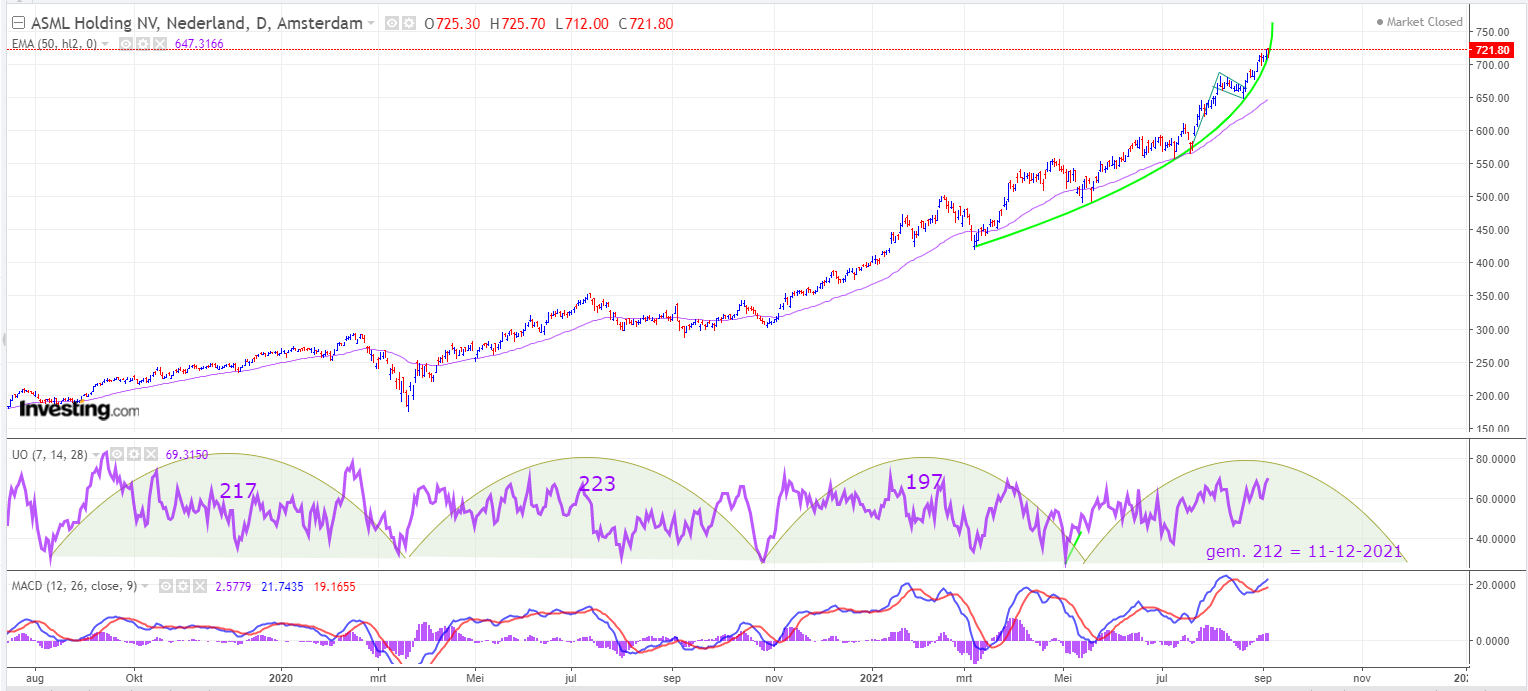1528x691 pixels.
Task: Toggle visibility of the UO indicator
Action: pos(116,454)
